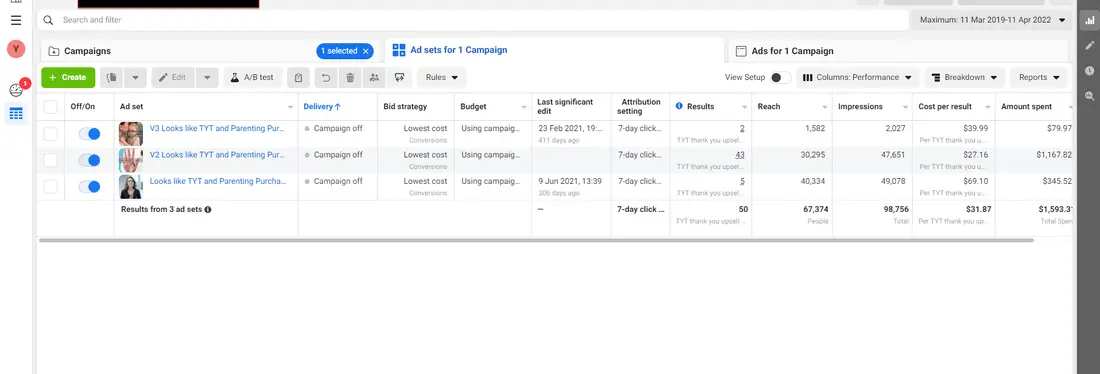The width and height of the screenshot is (1100, 374).
Task: Click the audience people icon
Action: (x=375, y=77)
